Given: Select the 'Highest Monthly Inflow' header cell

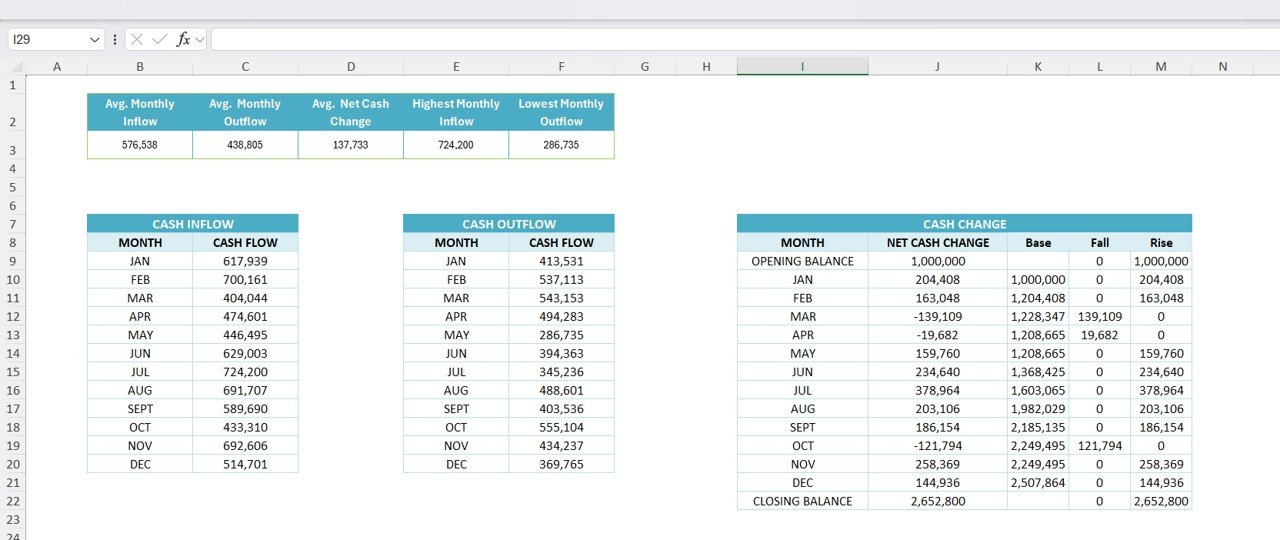Looking at the screenshot, I should 456,112.
